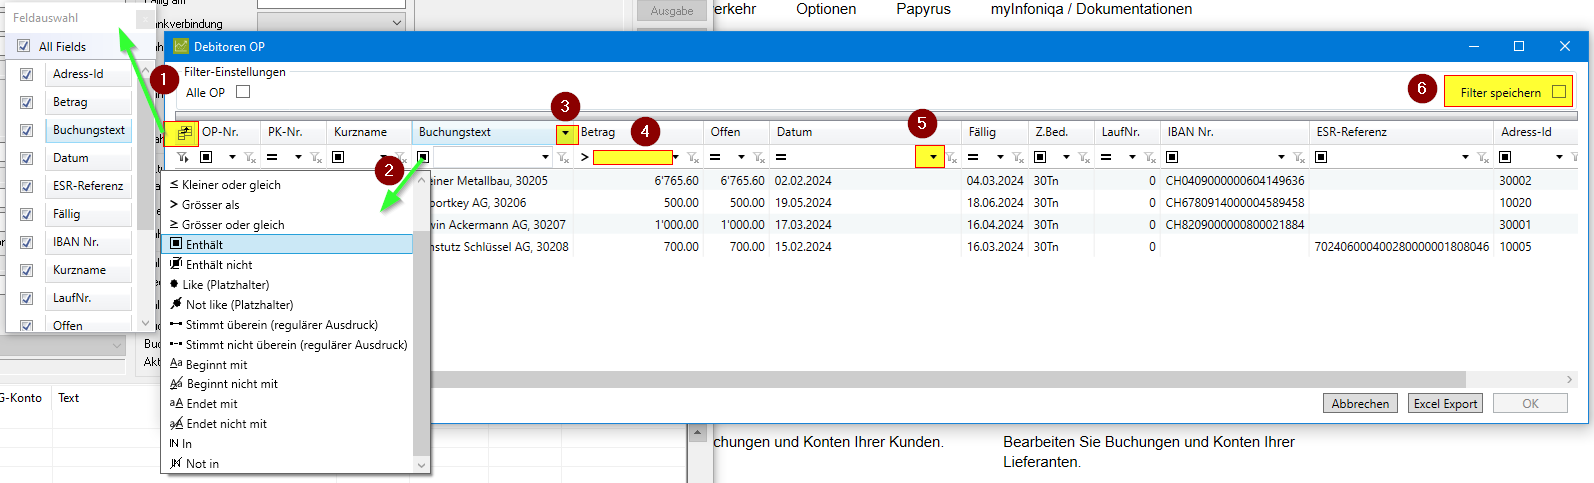Clear the OP-Nr. column filter

250,157
